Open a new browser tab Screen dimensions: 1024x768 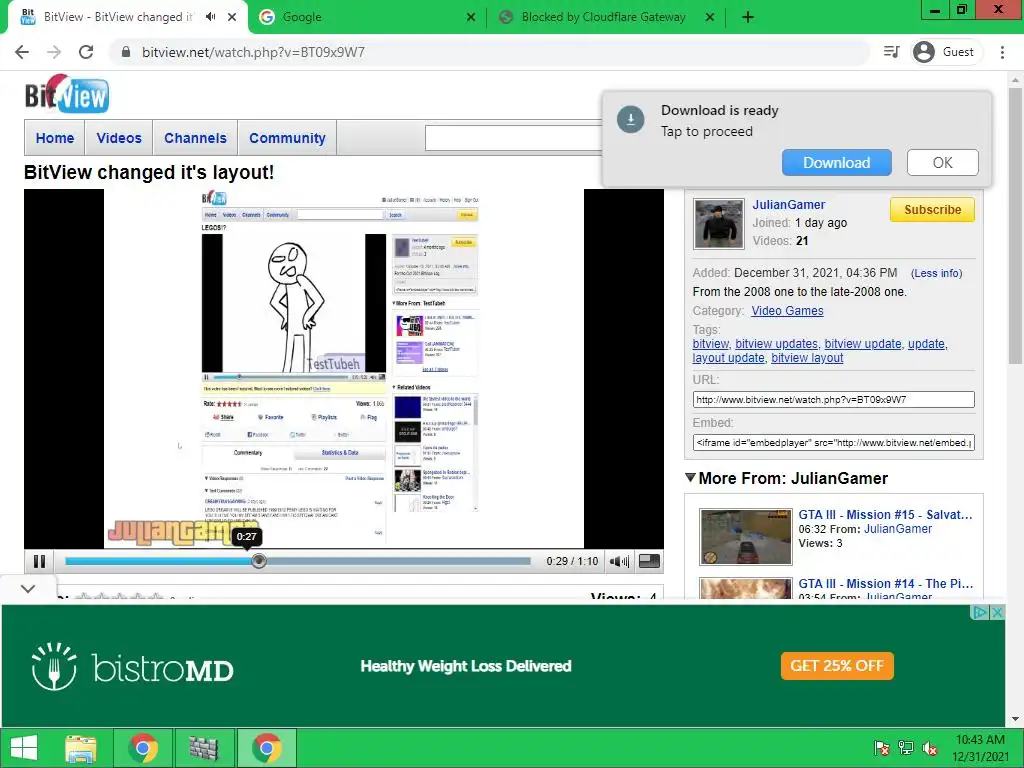pyautogui.click(x=748, y=17)
